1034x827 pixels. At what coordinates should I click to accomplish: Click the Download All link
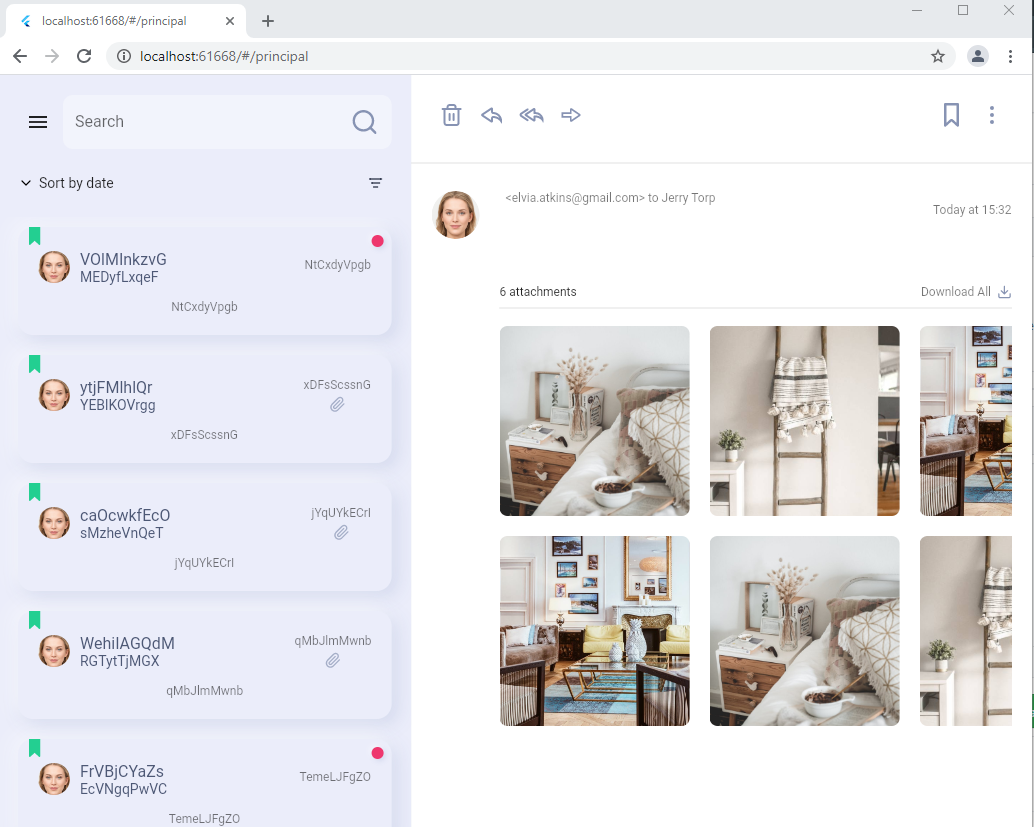(x=956, y=291)
